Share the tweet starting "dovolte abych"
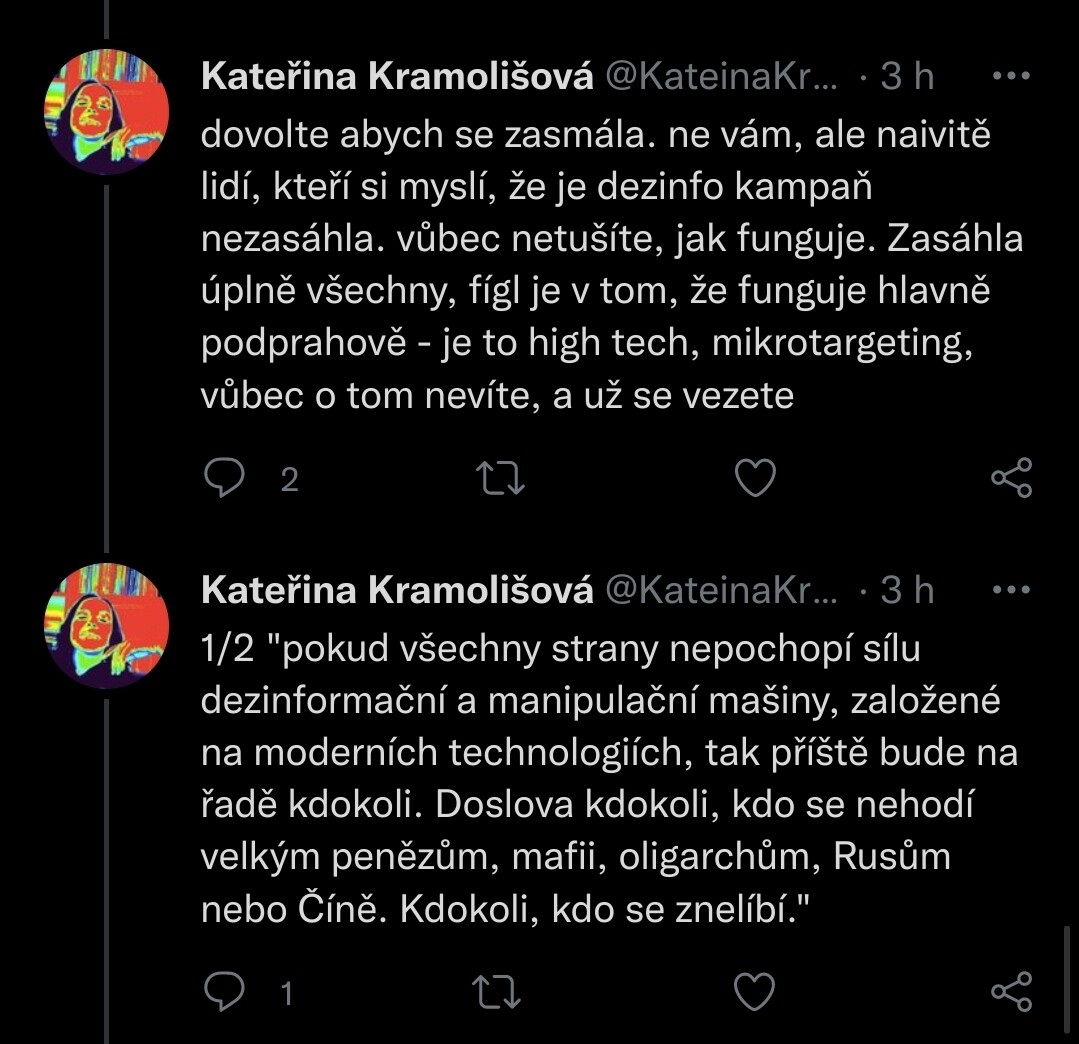Screen dimensions: 1079x1044 (1010, 479)
